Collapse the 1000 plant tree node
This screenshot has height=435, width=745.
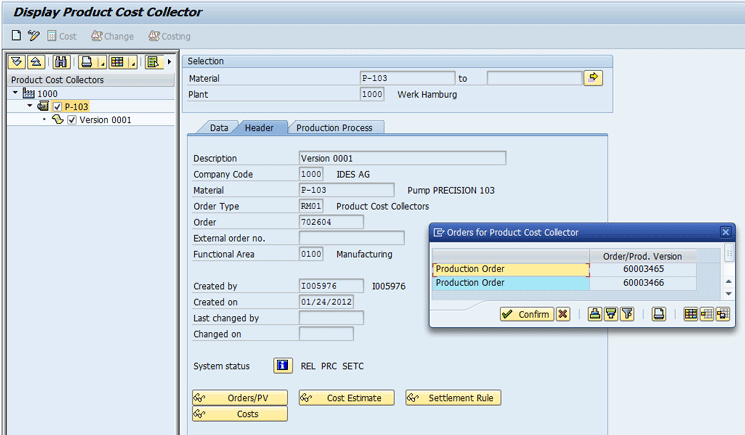coord(15,93)
